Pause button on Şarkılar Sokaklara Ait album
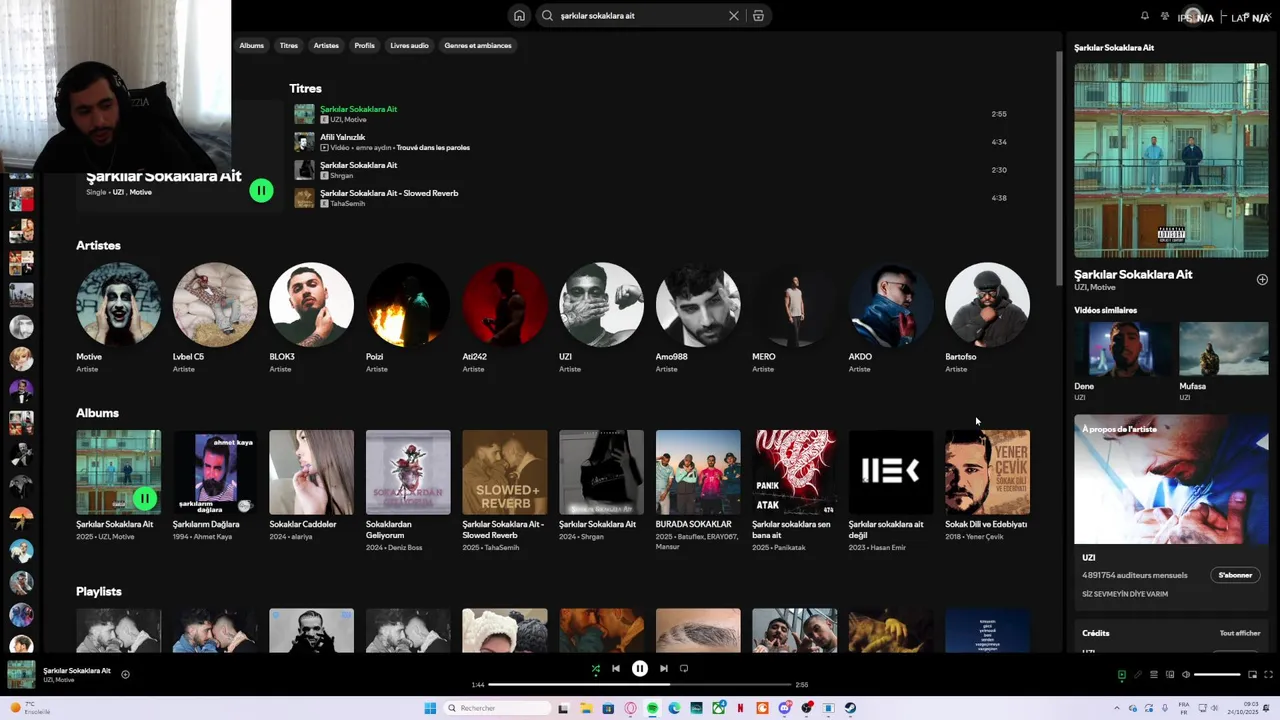 [x=145, y=498]
